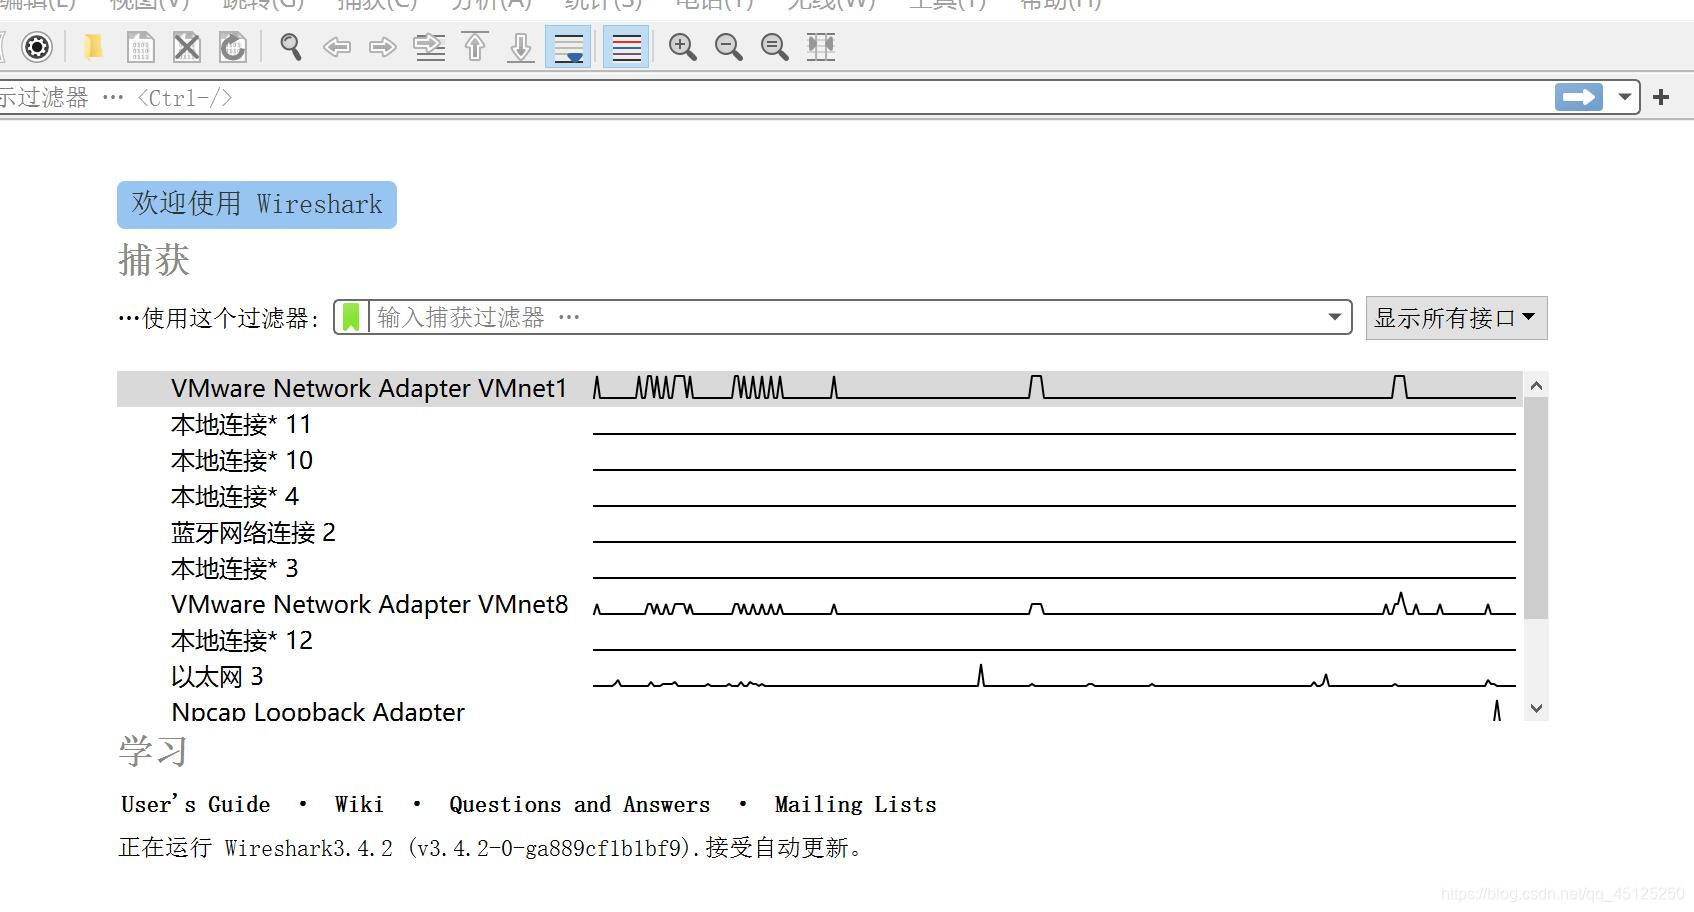The image size is (1694, 912).
Task: Click the close capture file icon
Action: [x=187, y=47]
